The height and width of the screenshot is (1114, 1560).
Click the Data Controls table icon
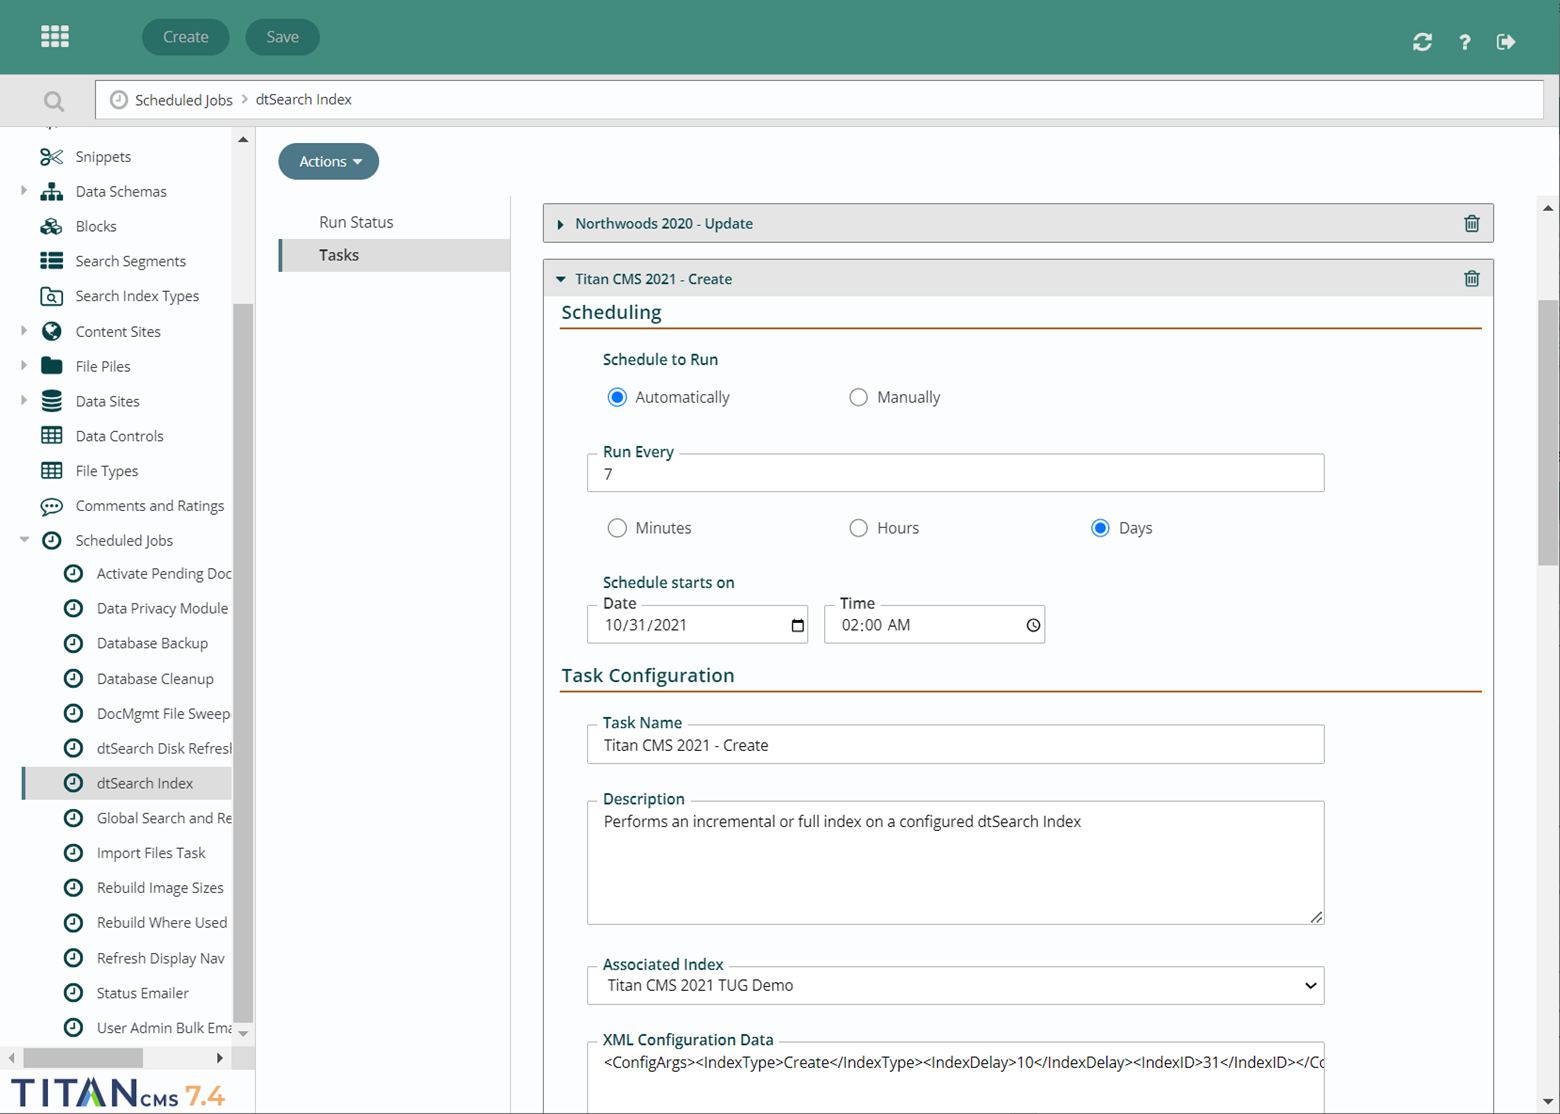[x=51, y=436]
